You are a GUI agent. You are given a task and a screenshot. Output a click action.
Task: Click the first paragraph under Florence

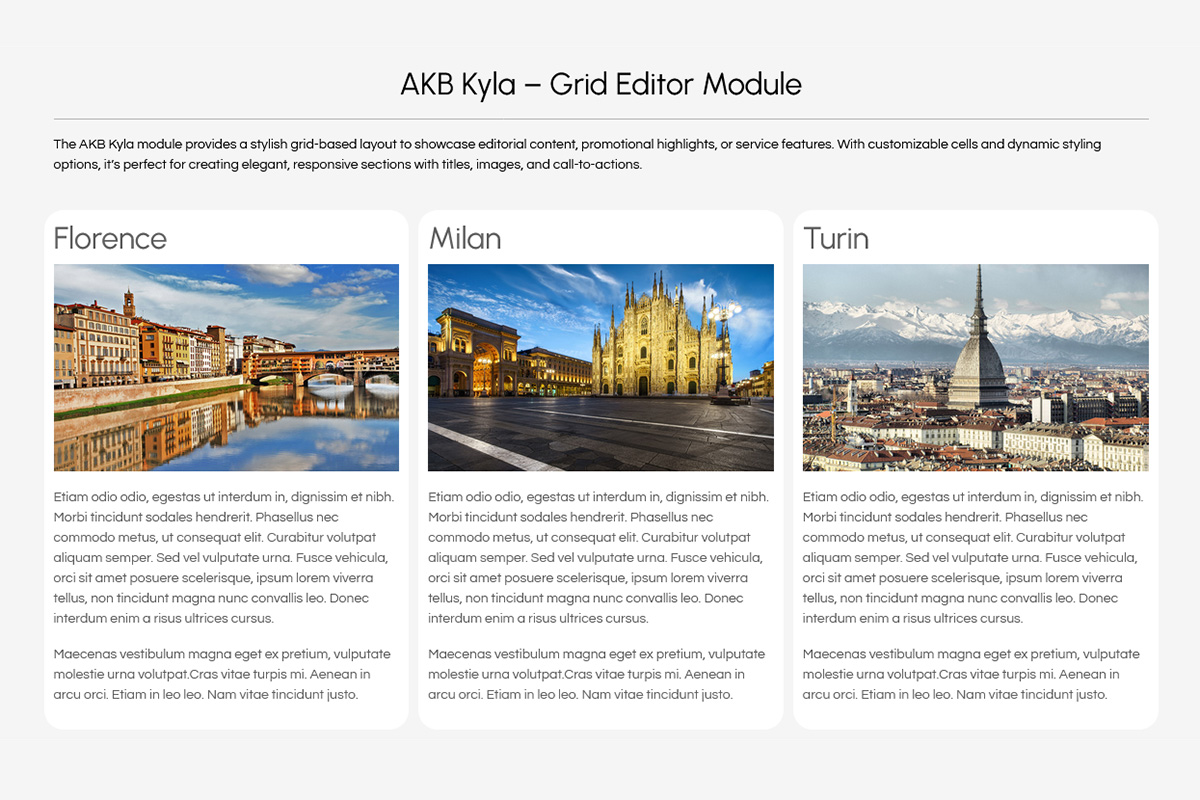pyautogui.click(x=226, y=557)
